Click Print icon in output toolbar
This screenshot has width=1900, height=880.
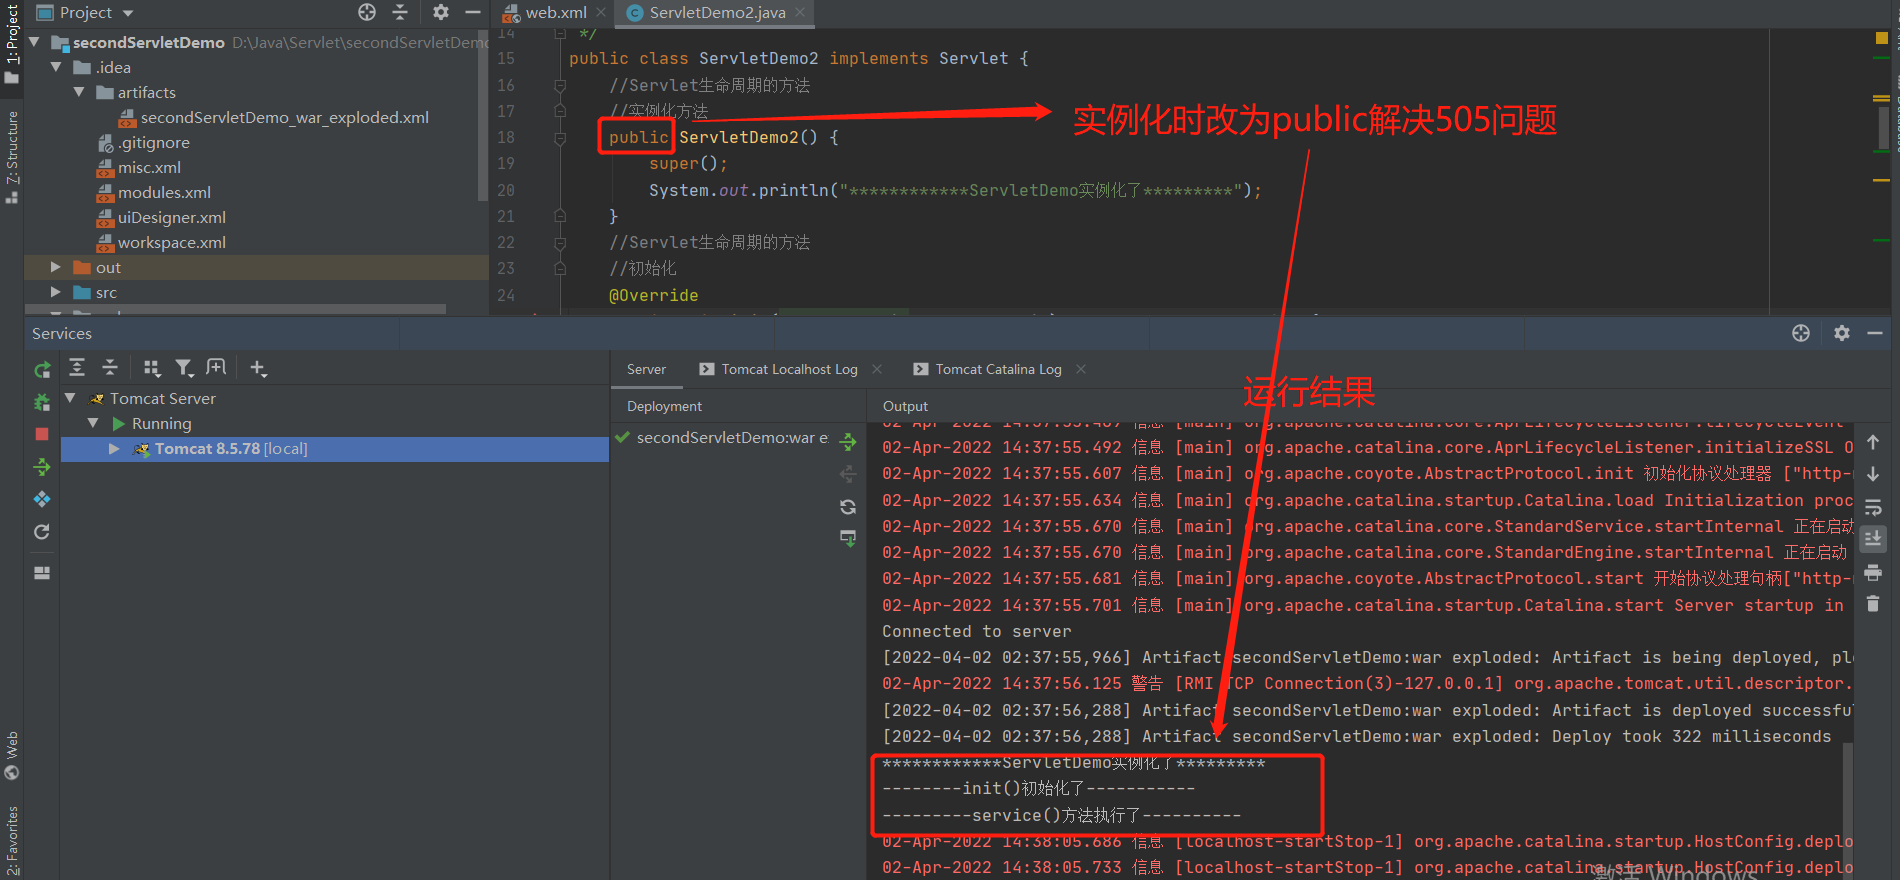[x=1873, y=573]
